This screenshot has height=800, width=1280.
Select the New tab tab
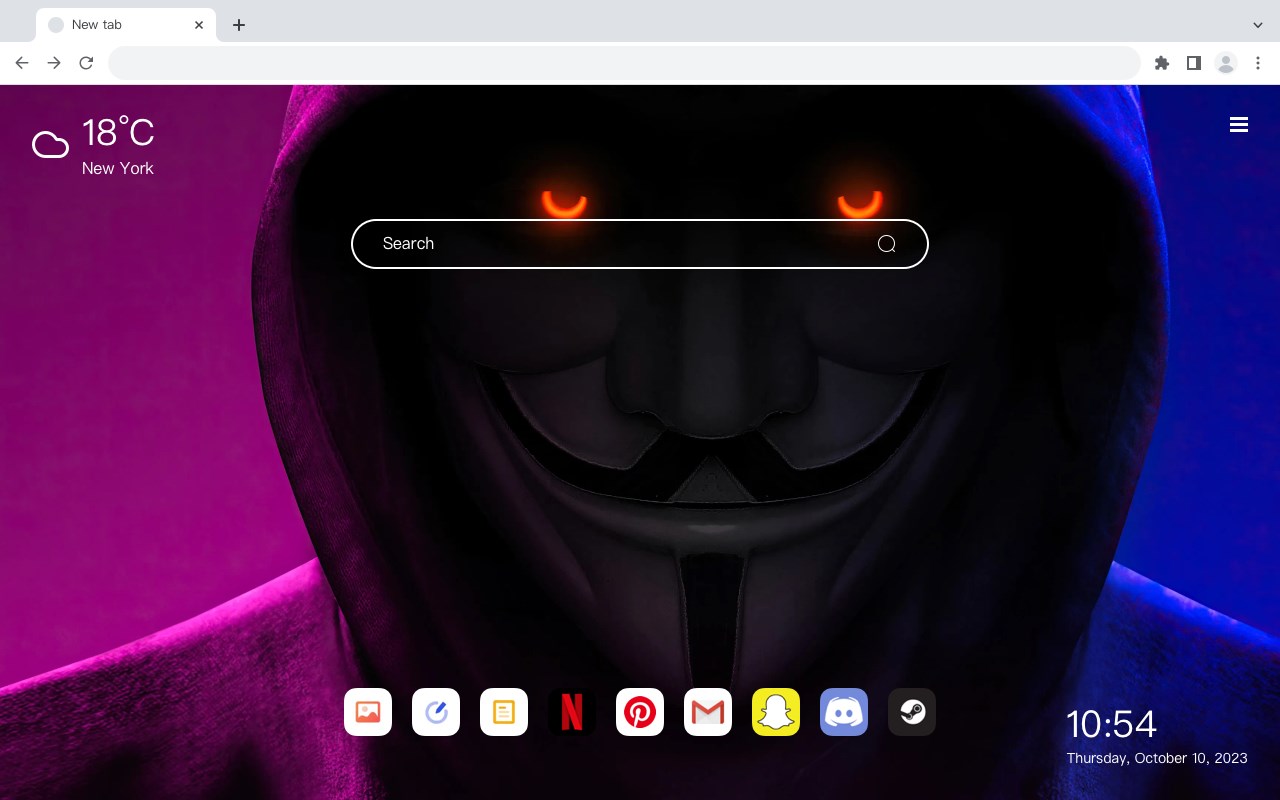tap(126, 25)
